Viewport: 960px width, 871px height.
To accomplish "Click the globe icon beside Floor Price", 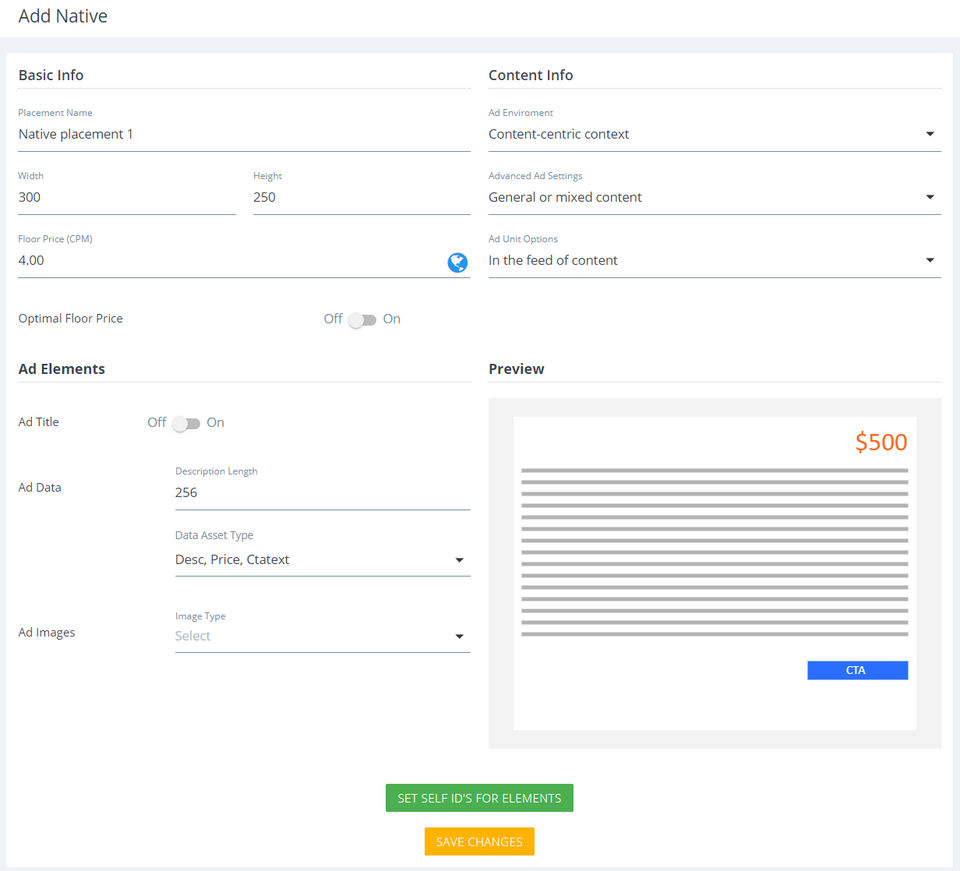I will coord(458,262).
